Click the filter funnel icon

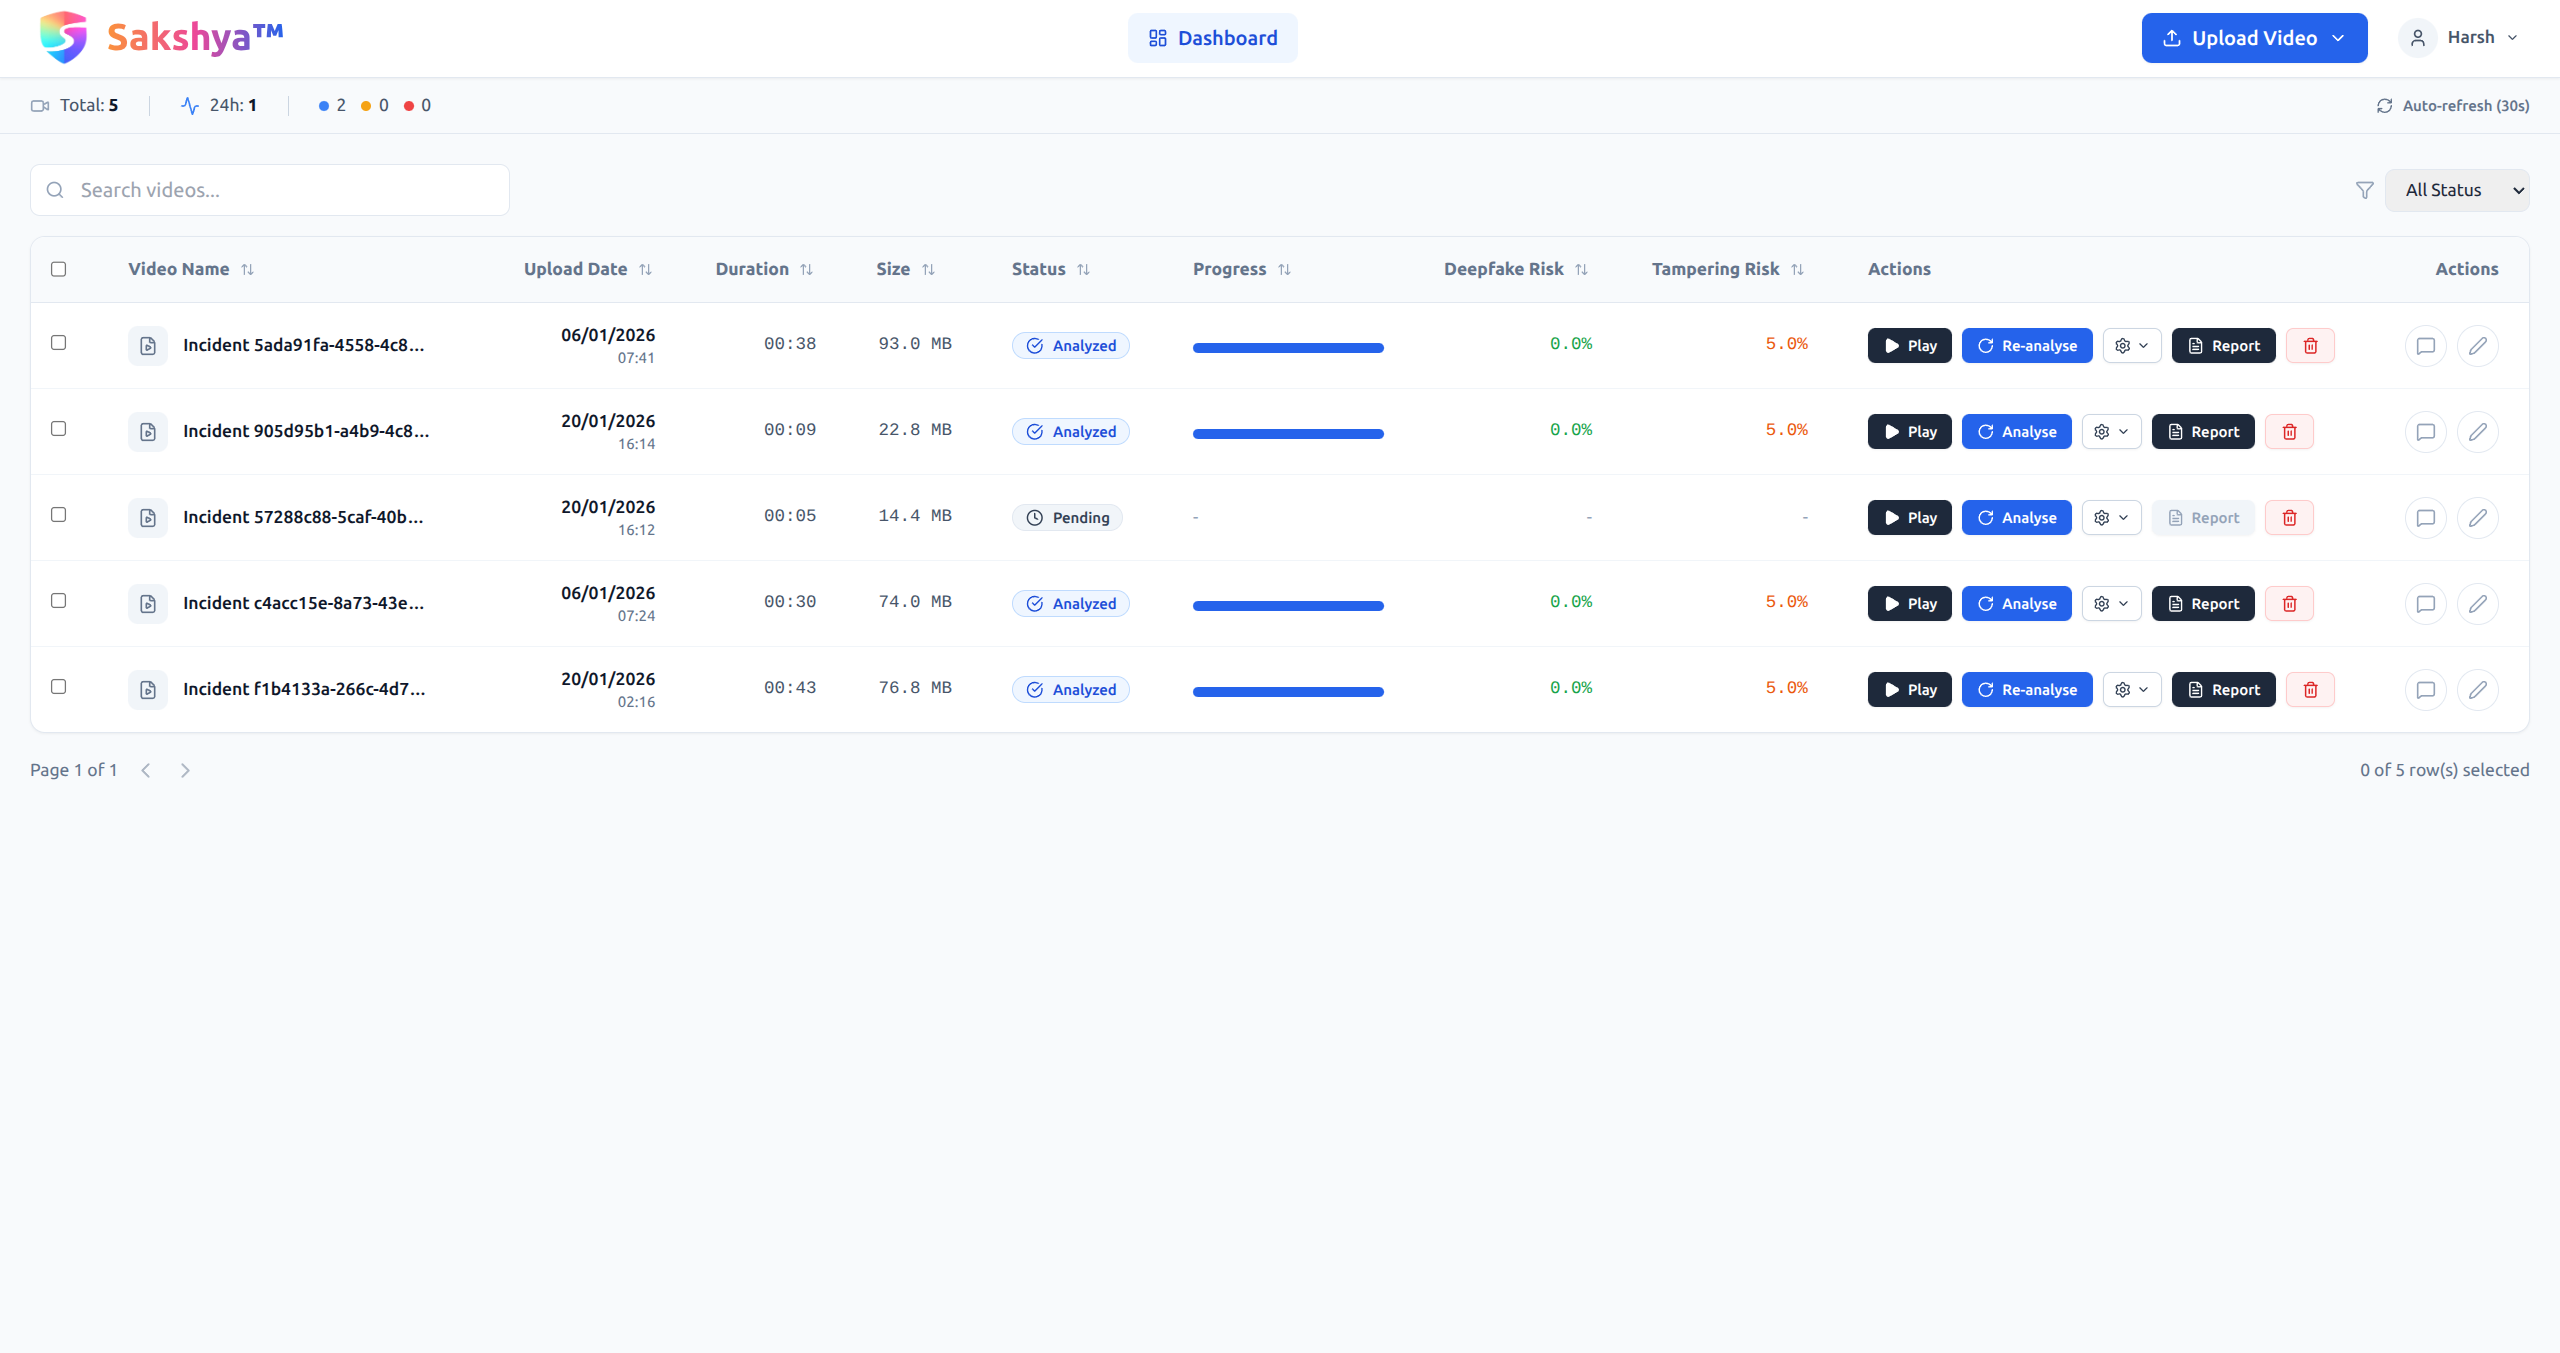[x=2364, y=190]
